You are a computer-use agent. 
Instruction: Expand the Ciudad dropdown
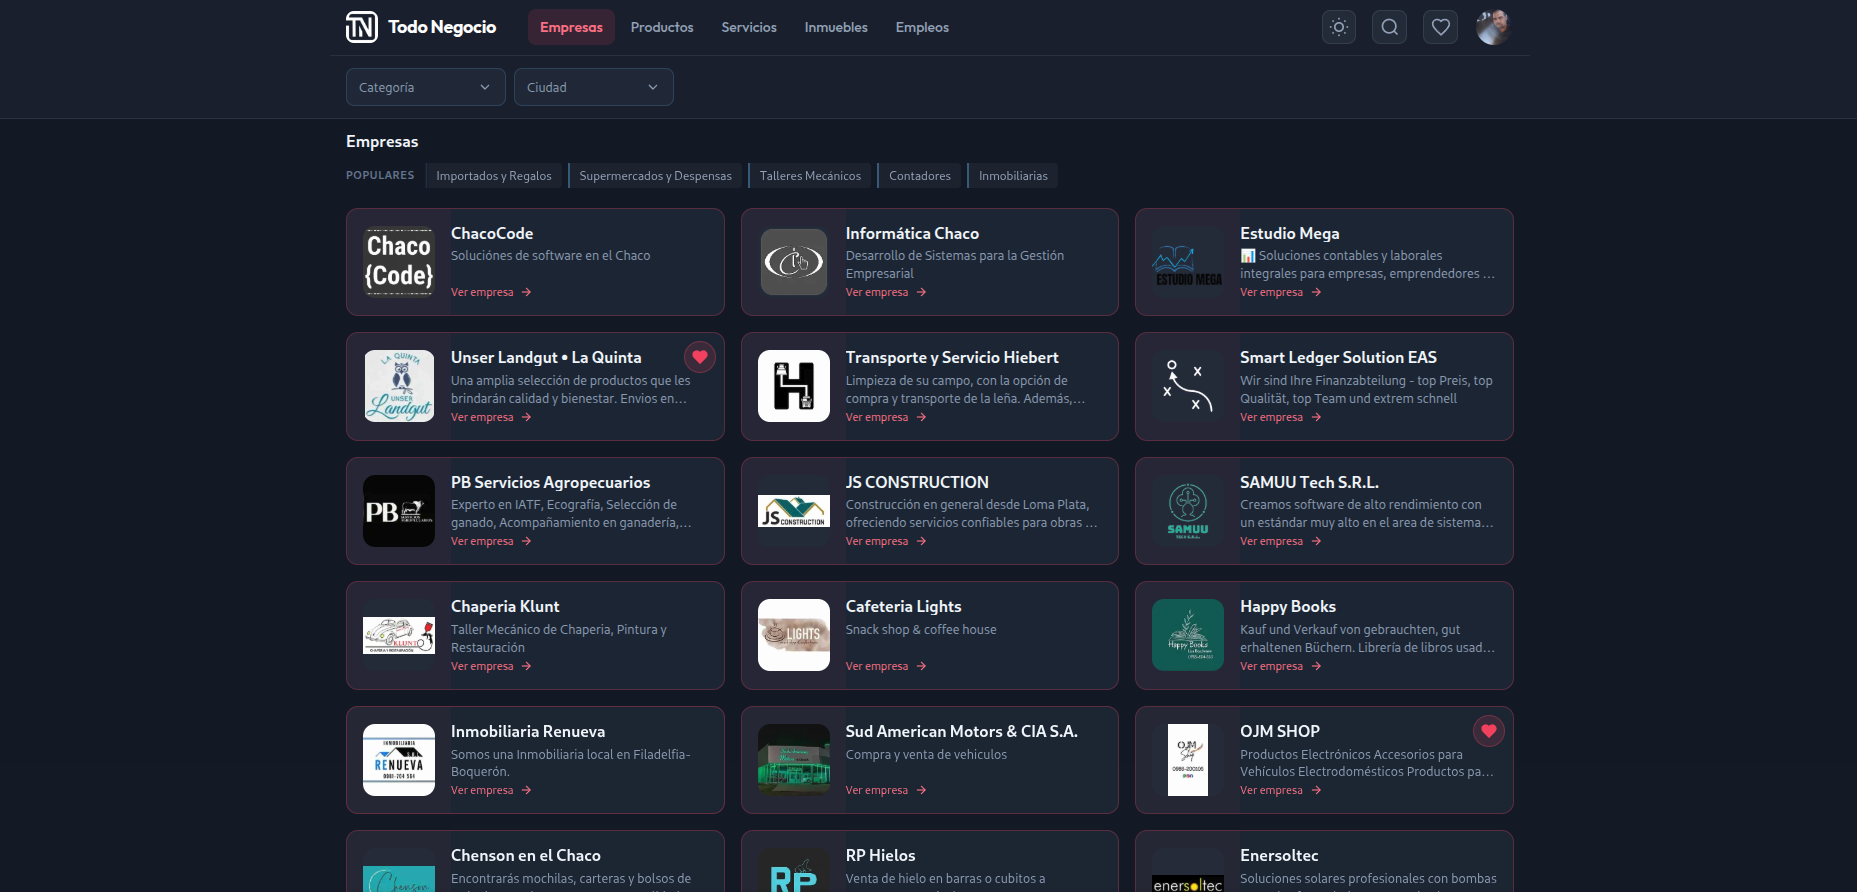[593, 87]
